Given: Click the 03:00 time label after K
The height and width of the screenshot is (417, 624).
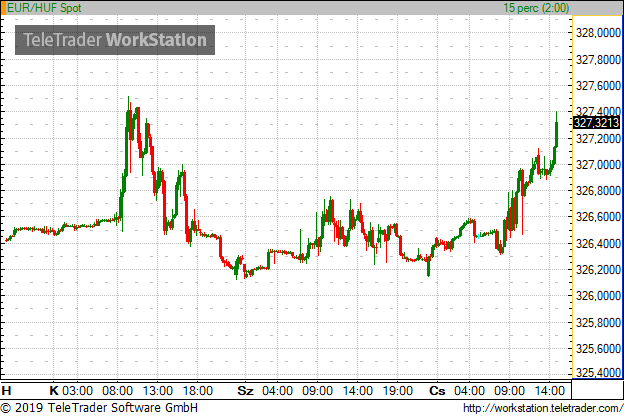Looking at the screenshot, I should (78, 391).
